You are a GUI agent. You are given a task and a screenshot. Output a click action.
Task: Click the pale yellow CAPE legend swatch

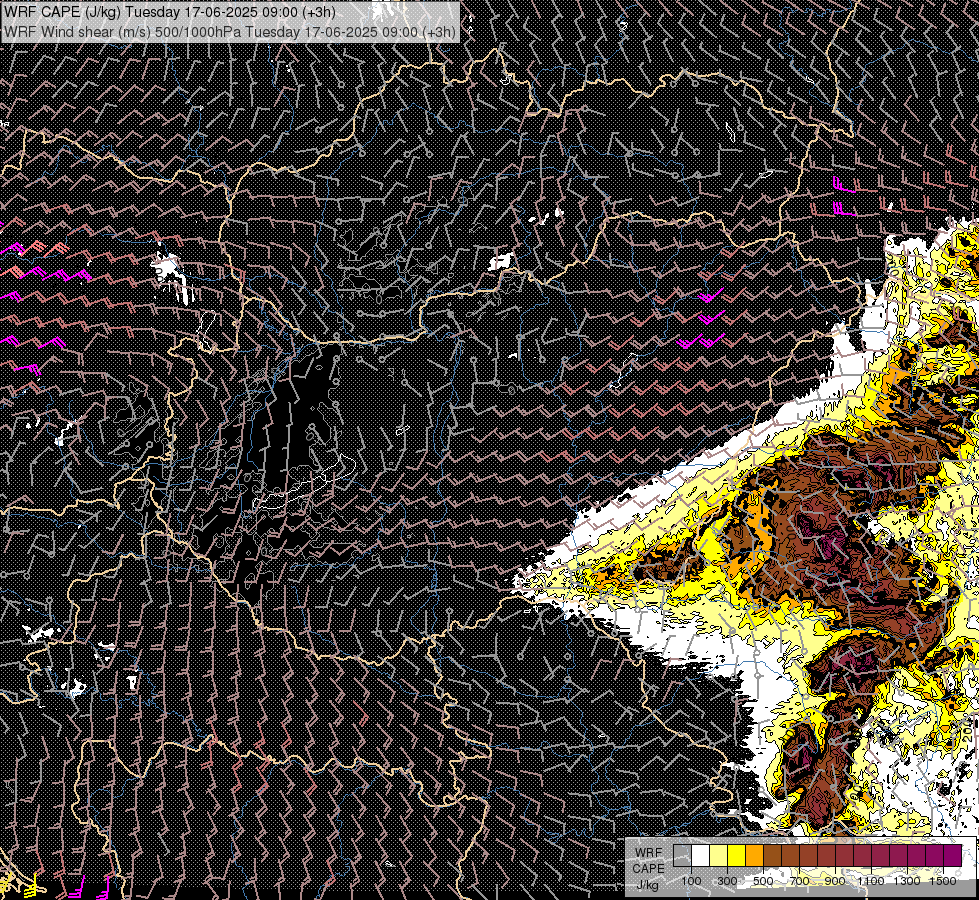pyautogui.click(x=719, y=855)
